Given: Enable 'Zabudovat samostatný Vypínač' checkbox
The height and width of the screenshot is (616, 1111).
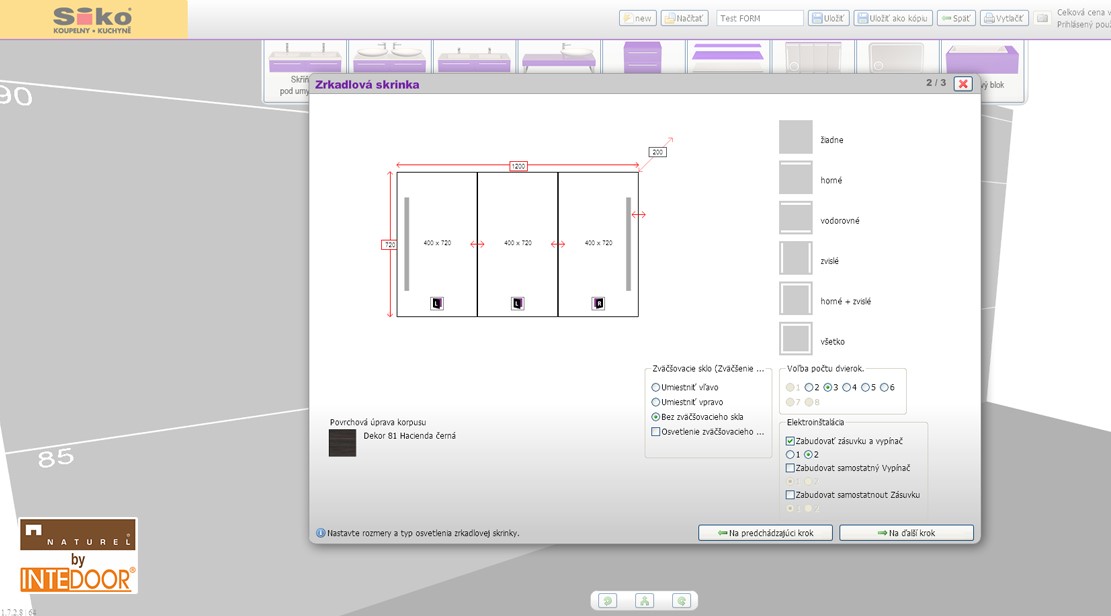Looking at the screenshot, I should [791, 468].
